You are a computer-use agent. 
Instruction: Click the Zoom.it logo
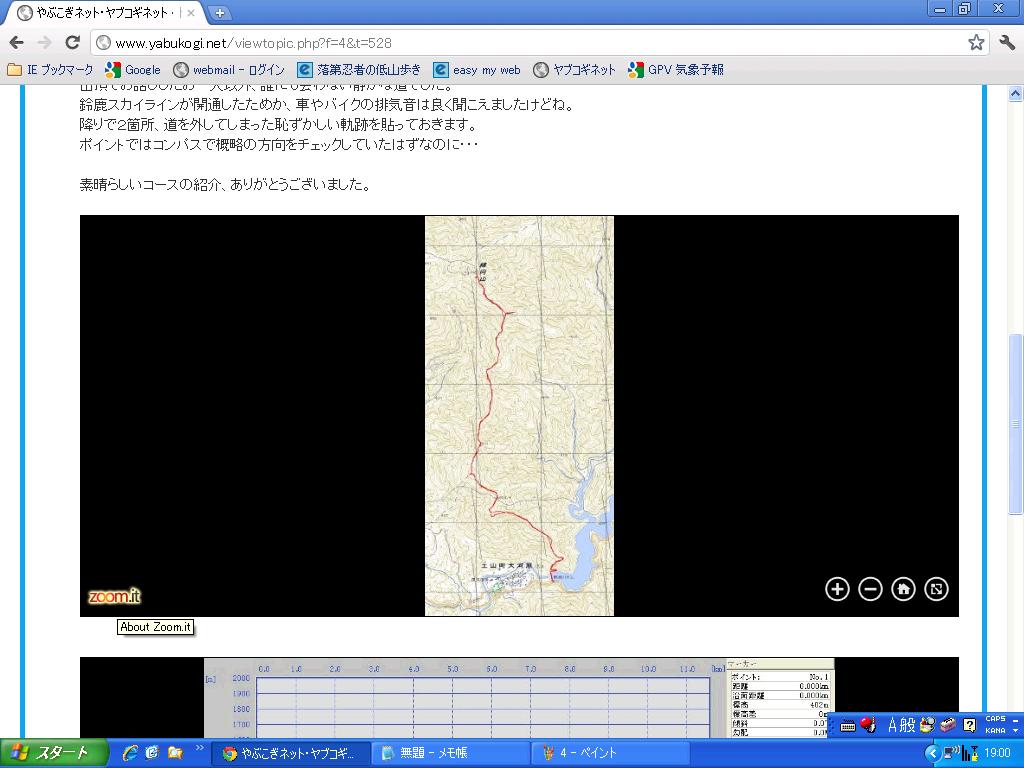(x=114, y=597)
